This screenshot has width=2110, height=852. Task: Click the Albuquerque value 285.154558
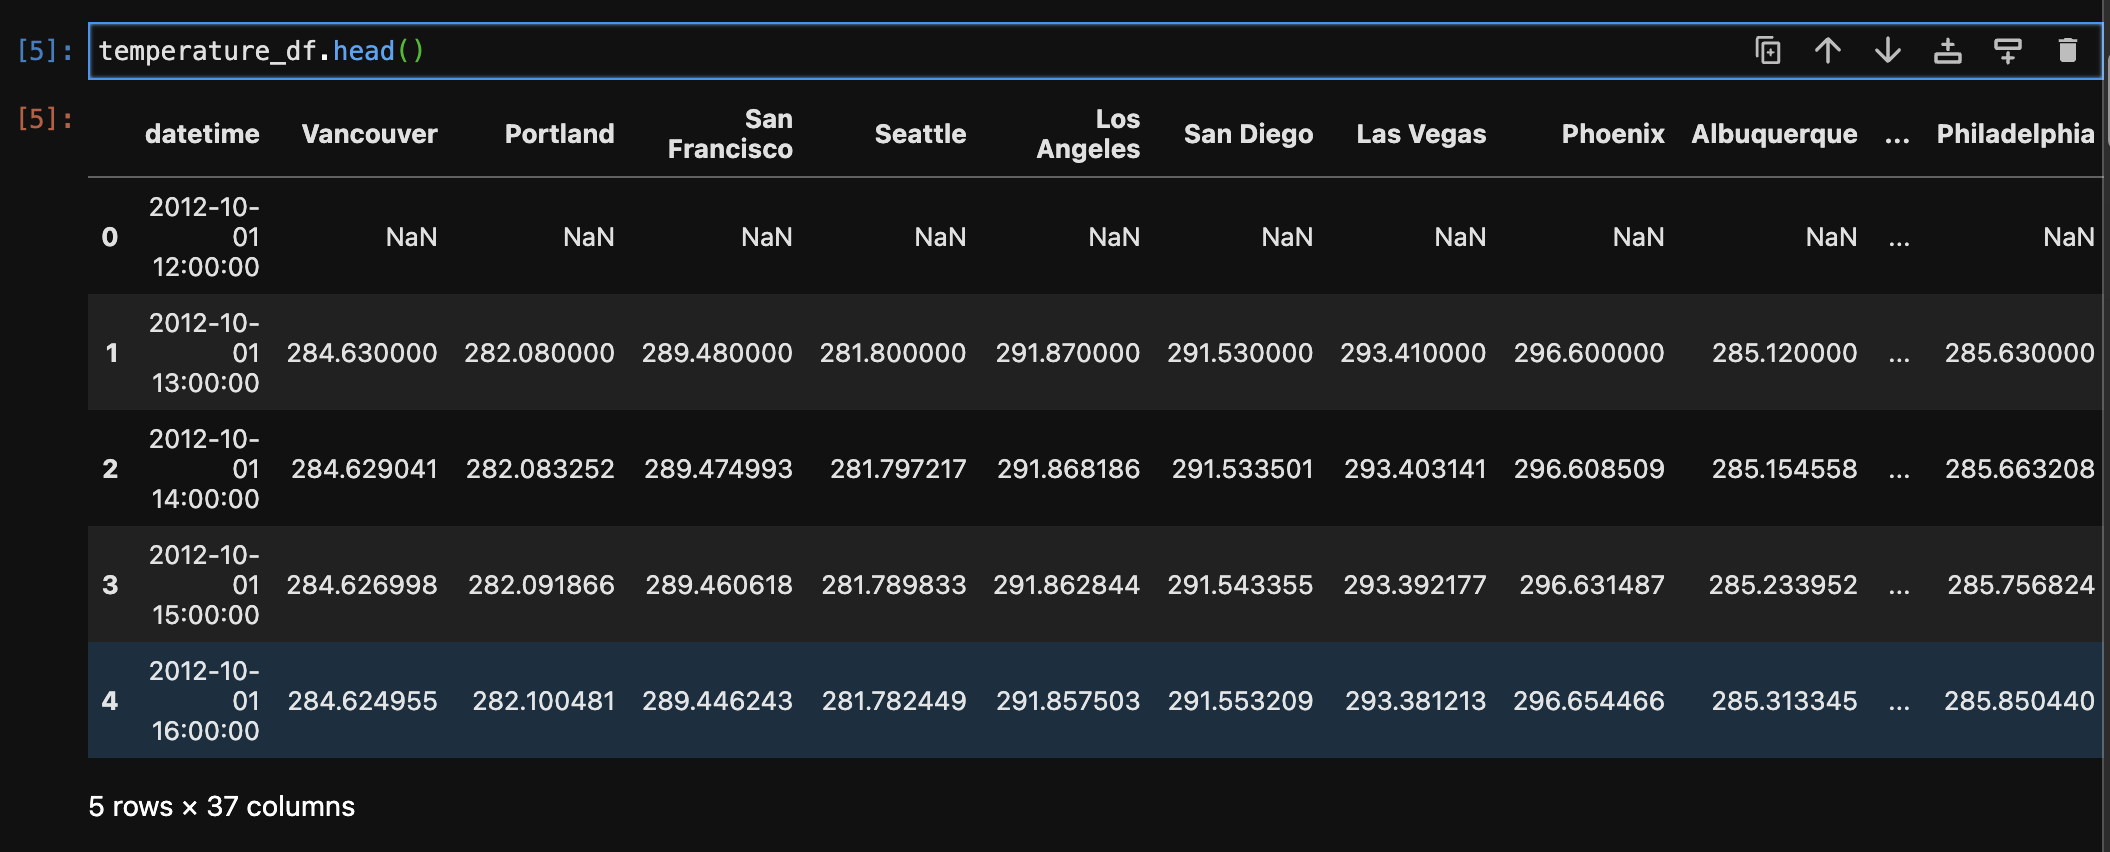point(1784,469)
